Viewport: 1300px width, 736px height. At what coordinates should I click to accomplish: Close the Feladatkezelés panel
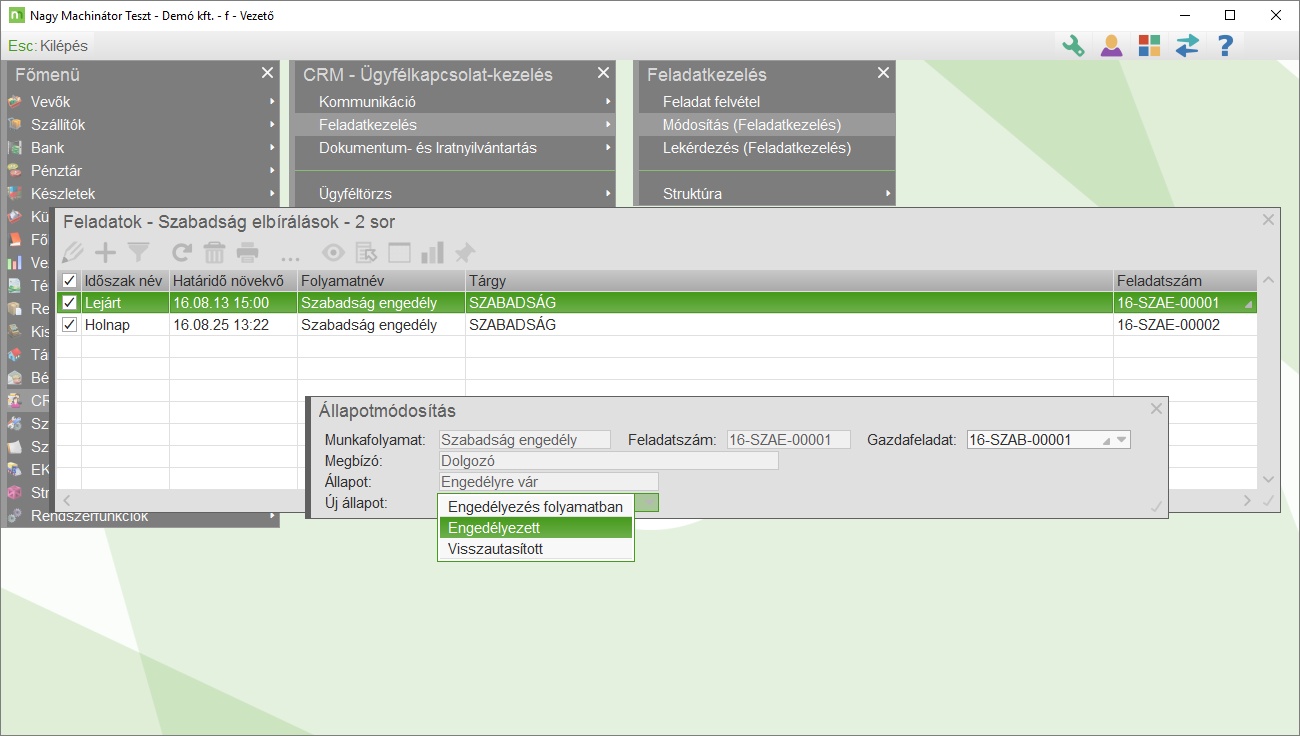point(883,73)
